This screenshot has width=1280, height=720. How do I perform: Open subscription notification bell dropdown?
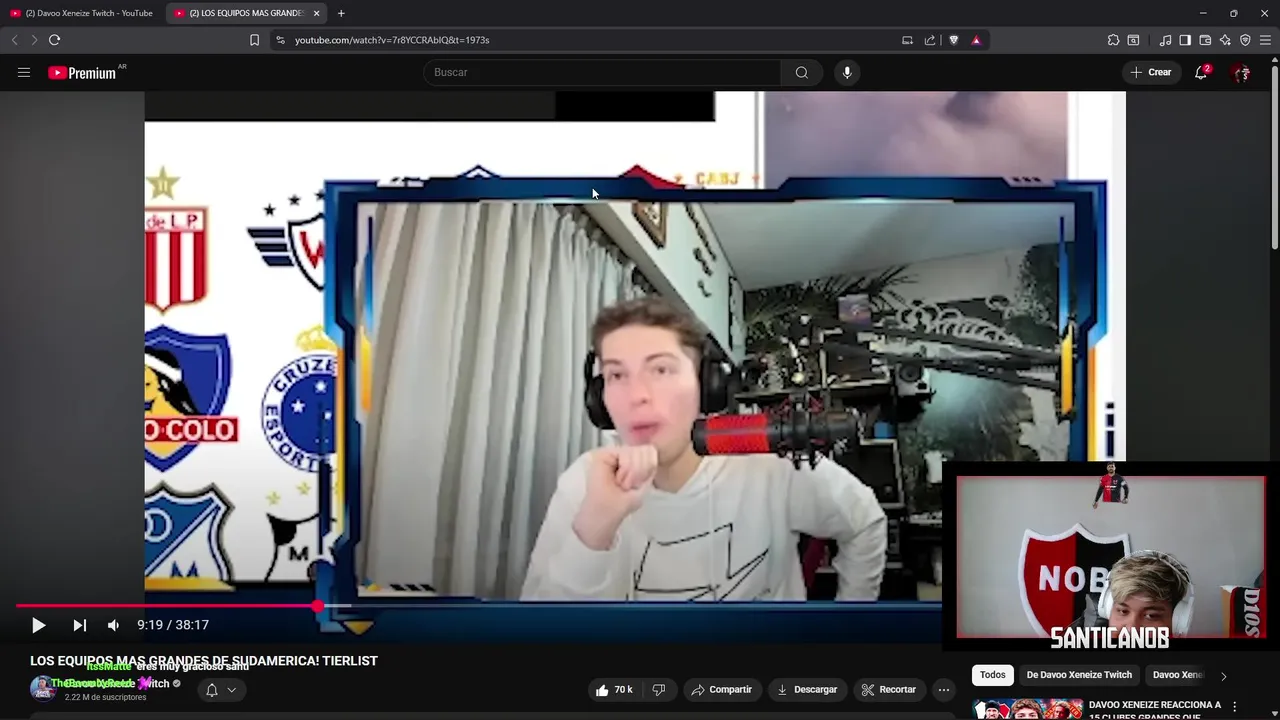tap(221, 690)
